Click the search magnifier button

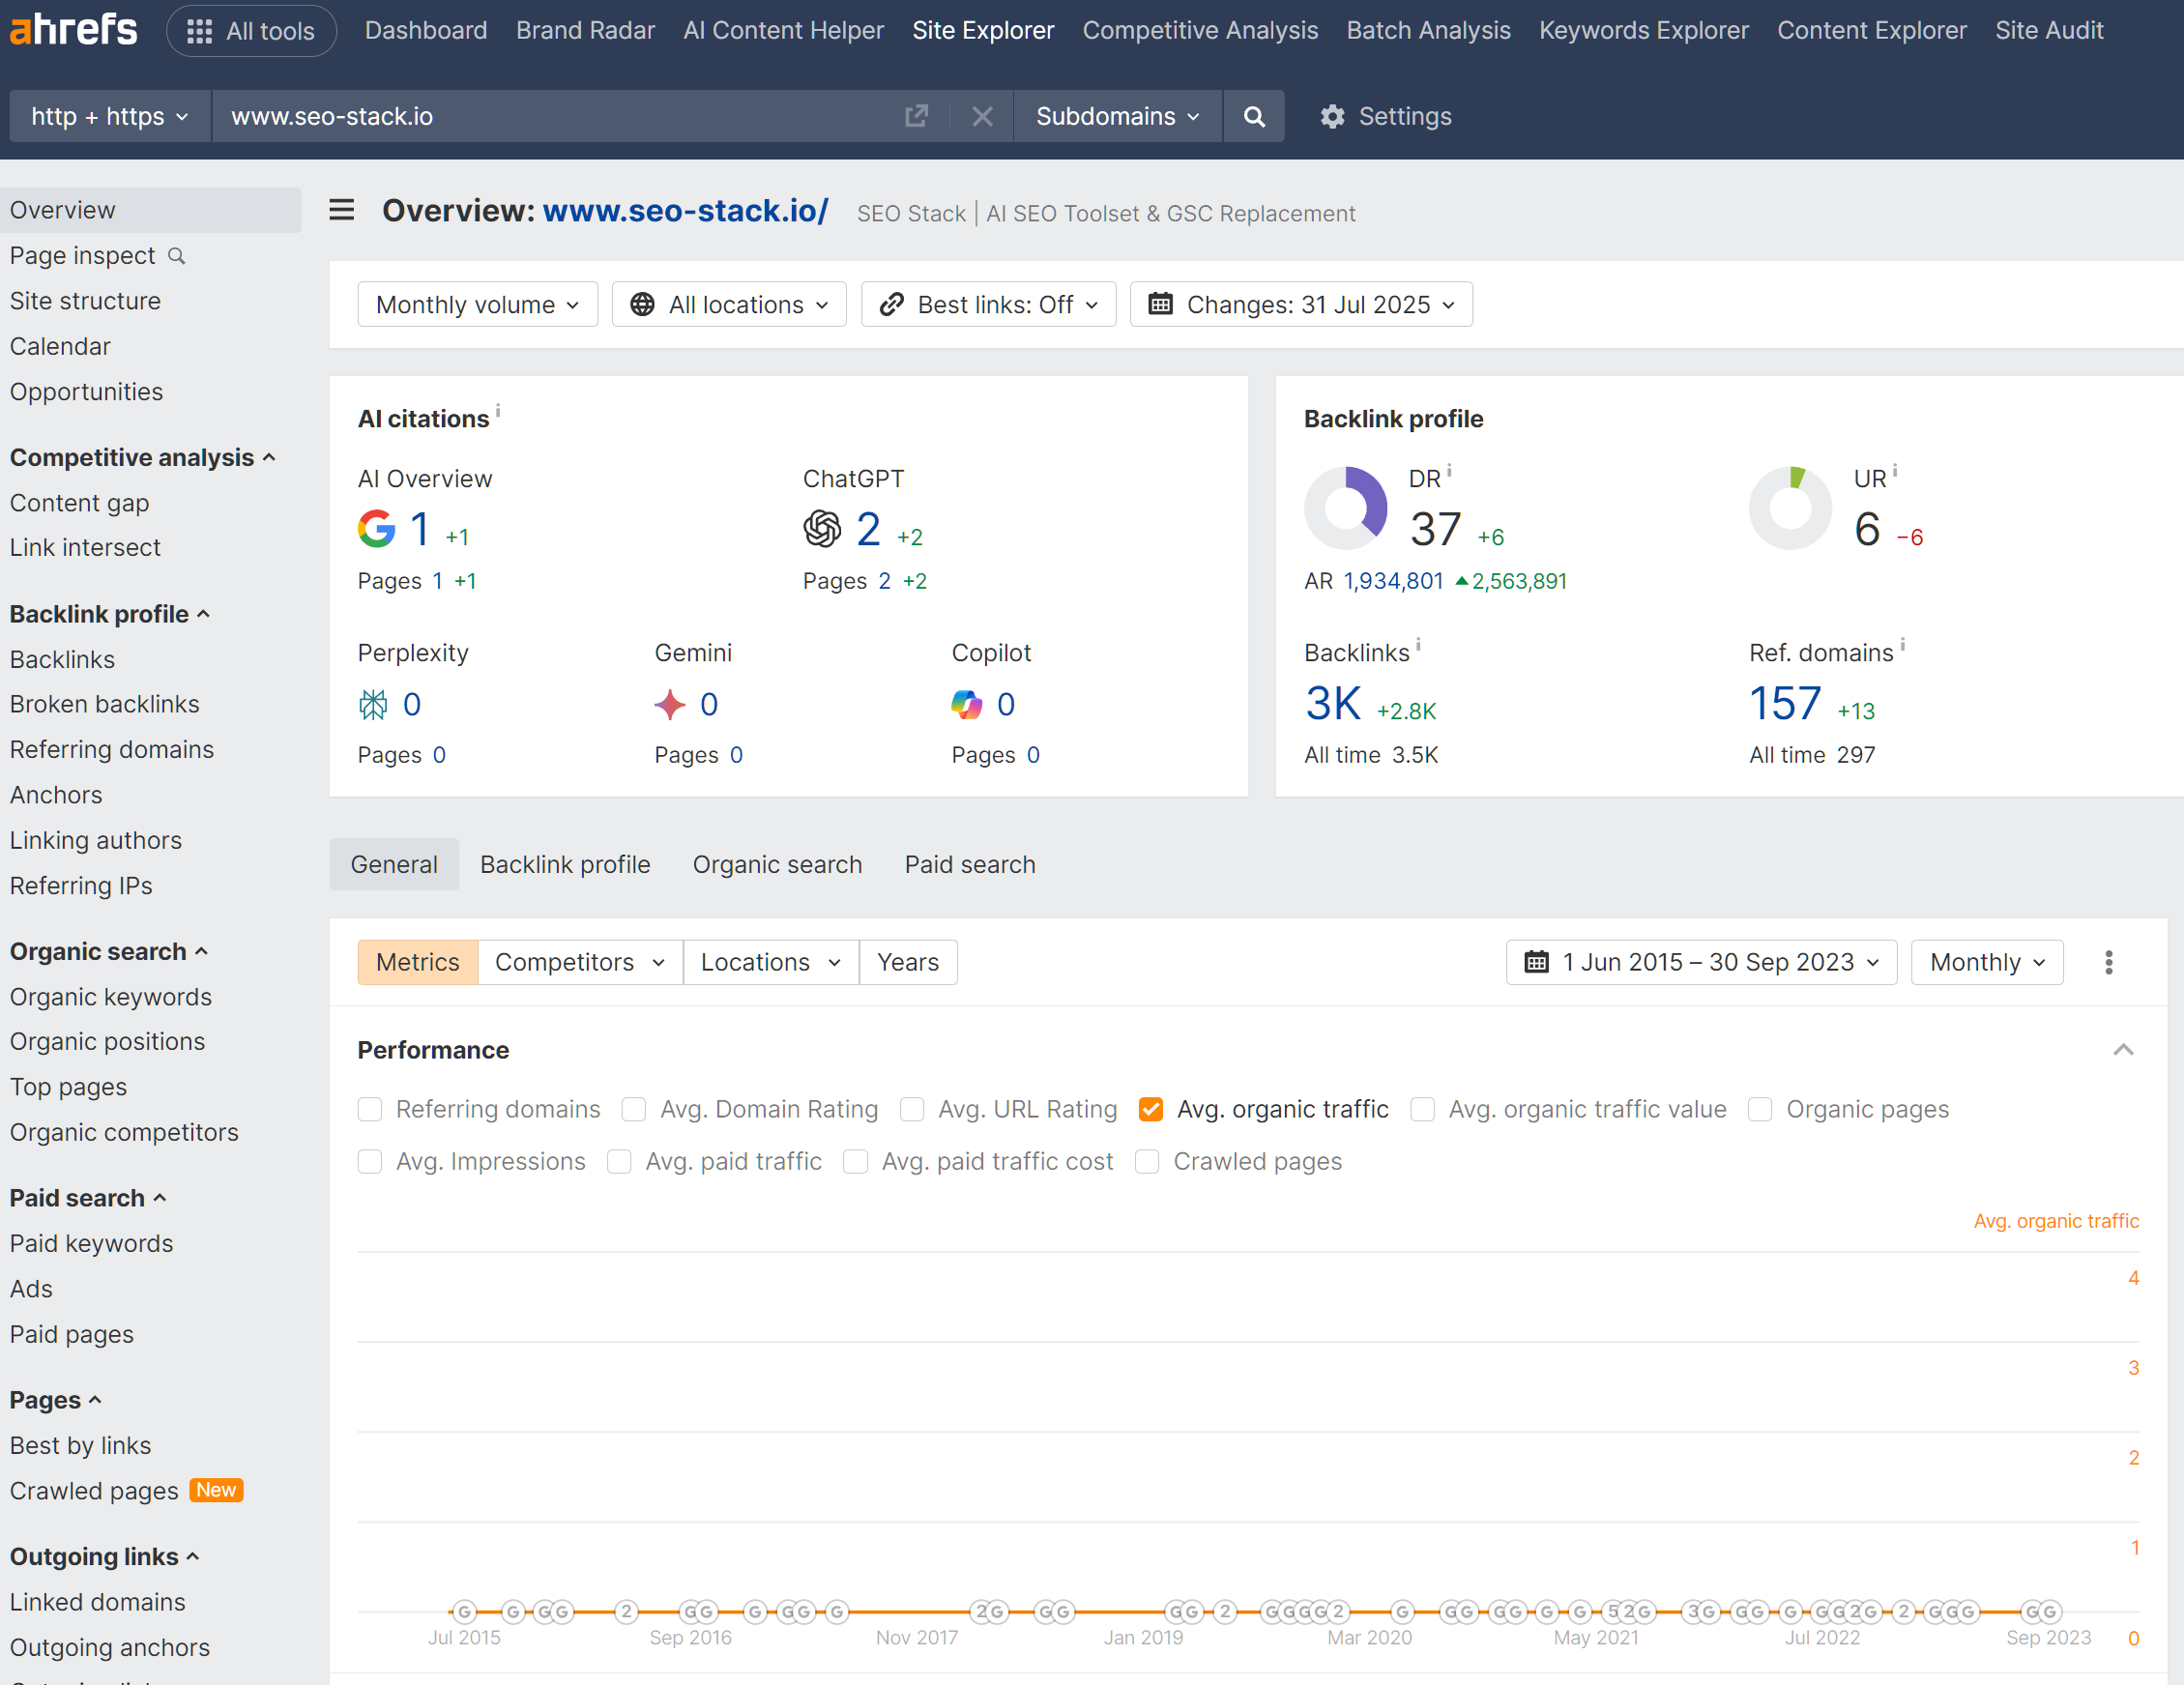coord(1253,116)
